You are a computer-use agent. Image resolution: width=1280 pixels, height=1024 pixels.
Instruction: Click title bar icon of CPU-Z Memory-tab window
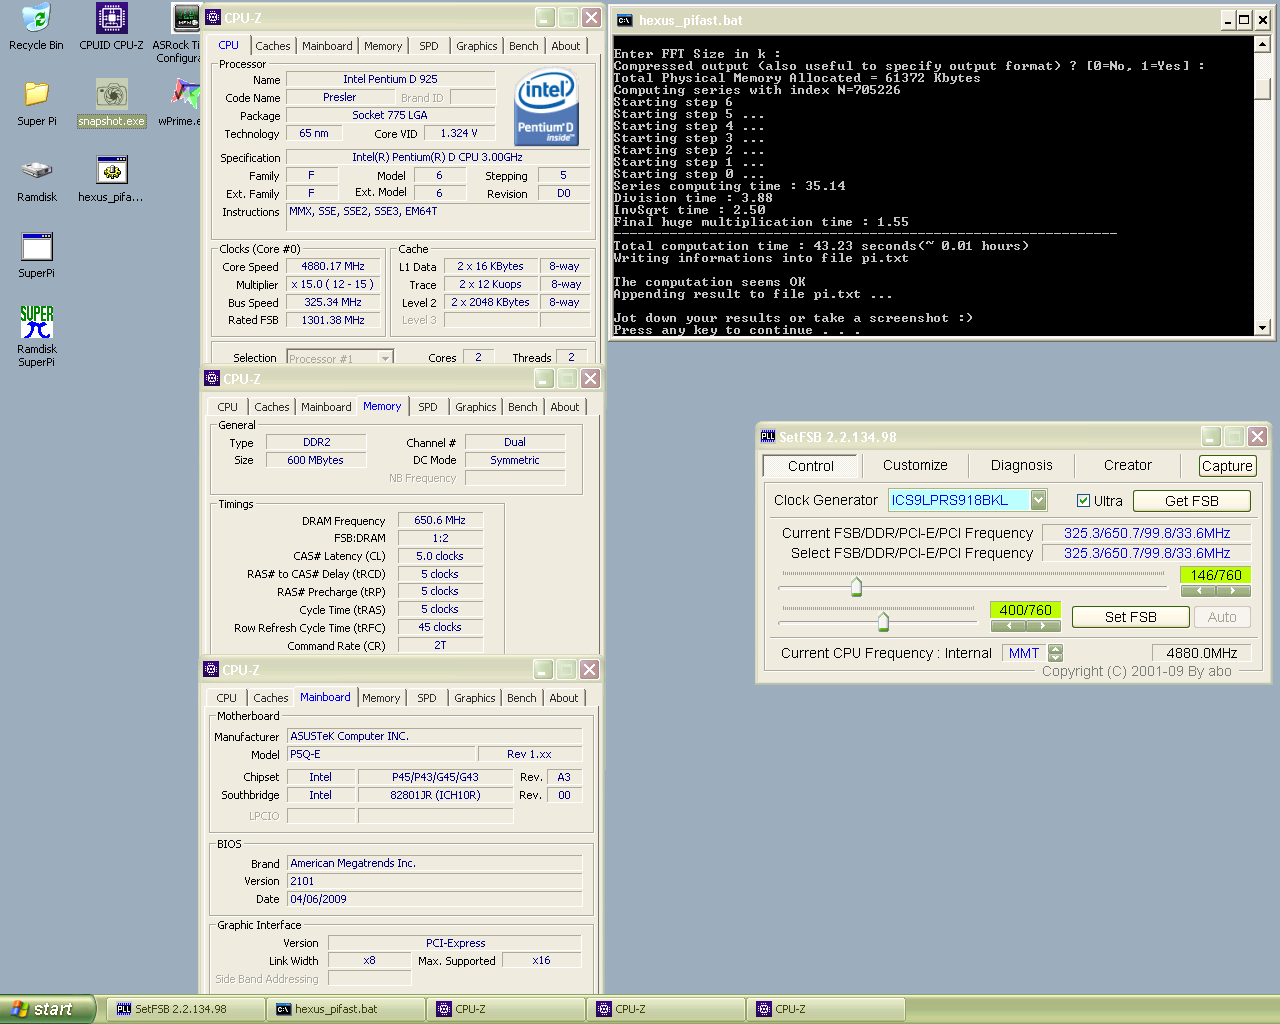[211, 378]
